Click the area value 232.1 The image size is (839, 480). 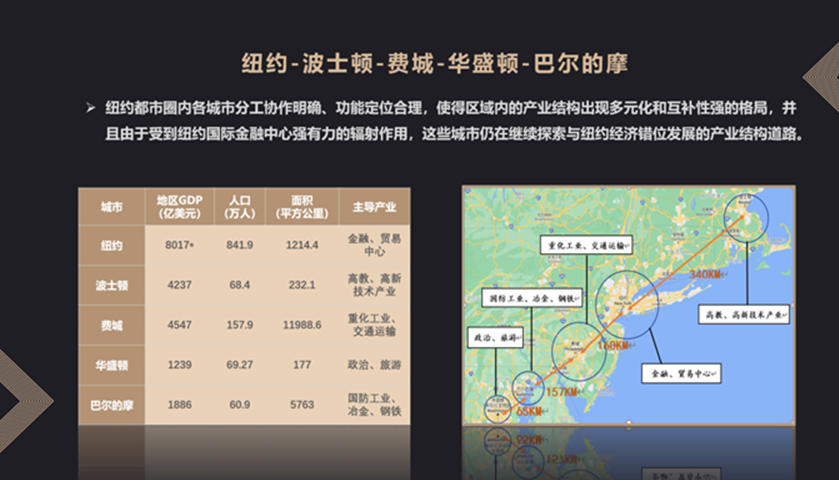coord(302,285)
